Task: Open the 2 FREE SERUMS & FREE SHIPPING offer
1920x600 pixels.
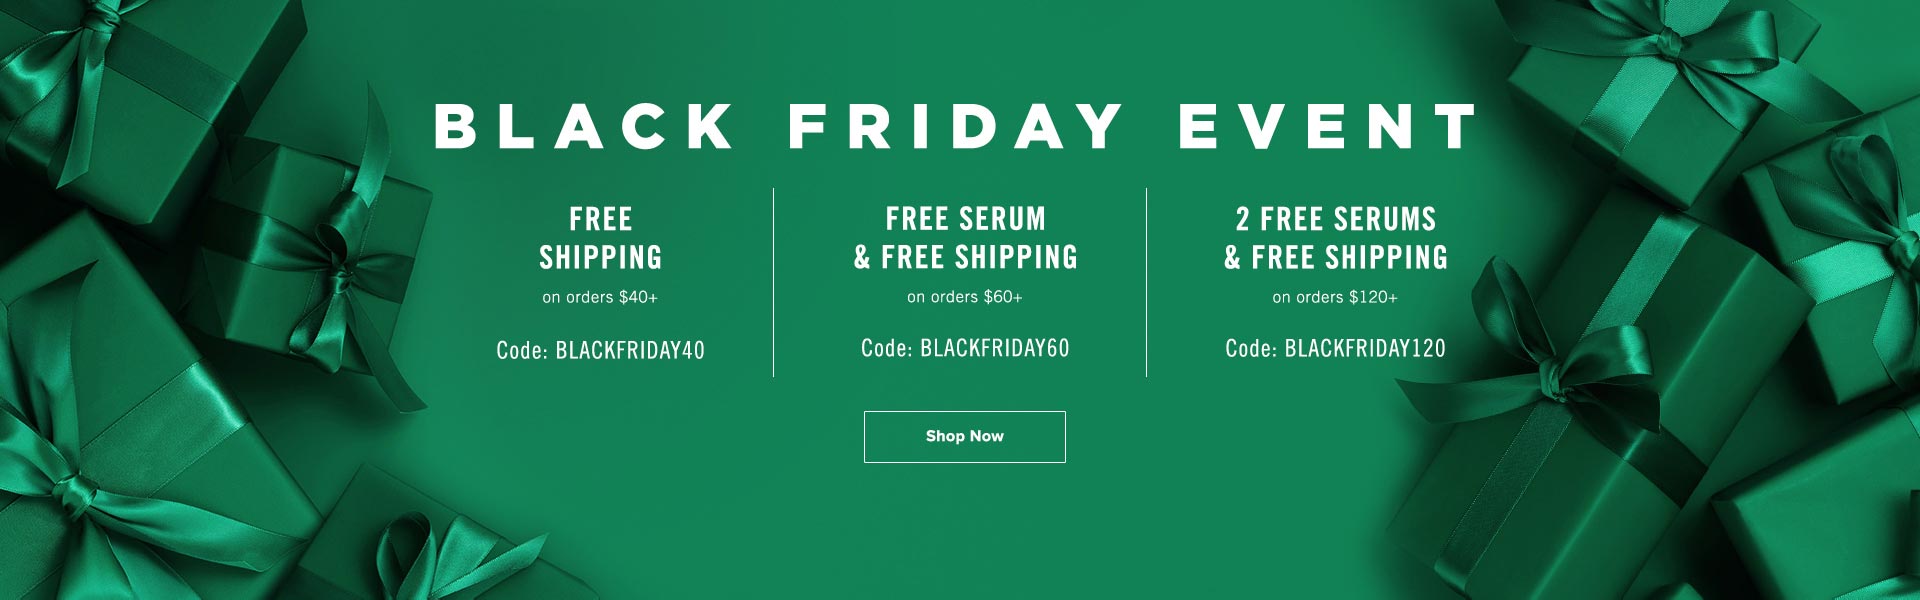Action: click(x=1336, y=238)
